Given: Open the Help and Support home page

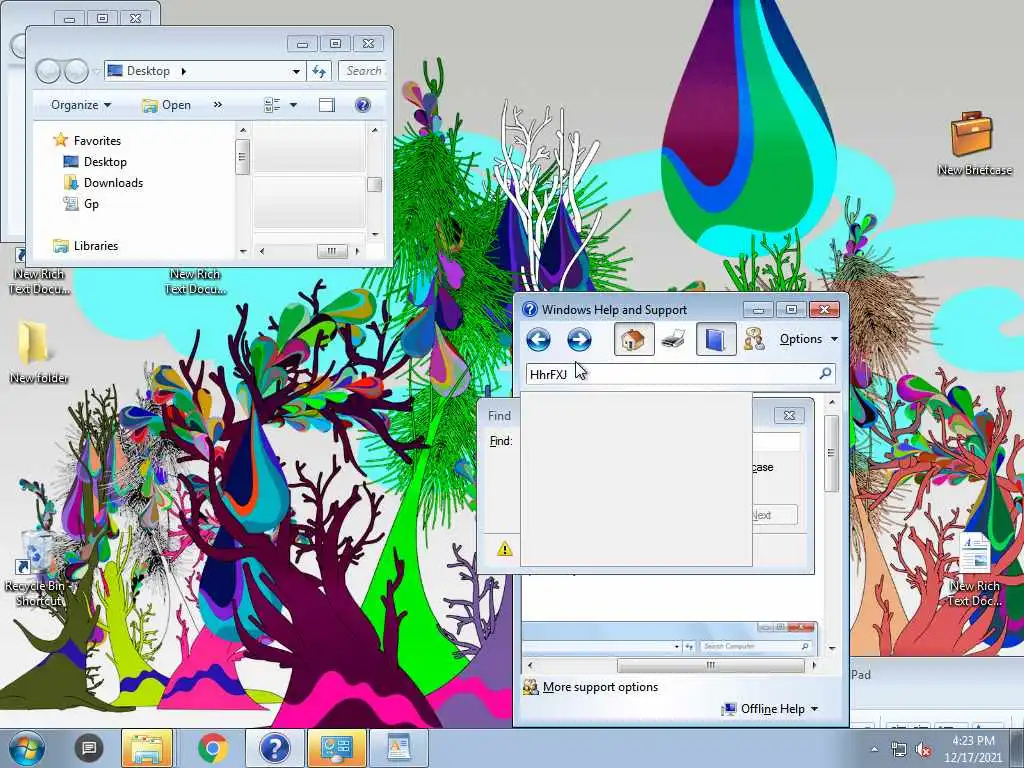Looking at the screenshot, I should (x=633, y=340).
